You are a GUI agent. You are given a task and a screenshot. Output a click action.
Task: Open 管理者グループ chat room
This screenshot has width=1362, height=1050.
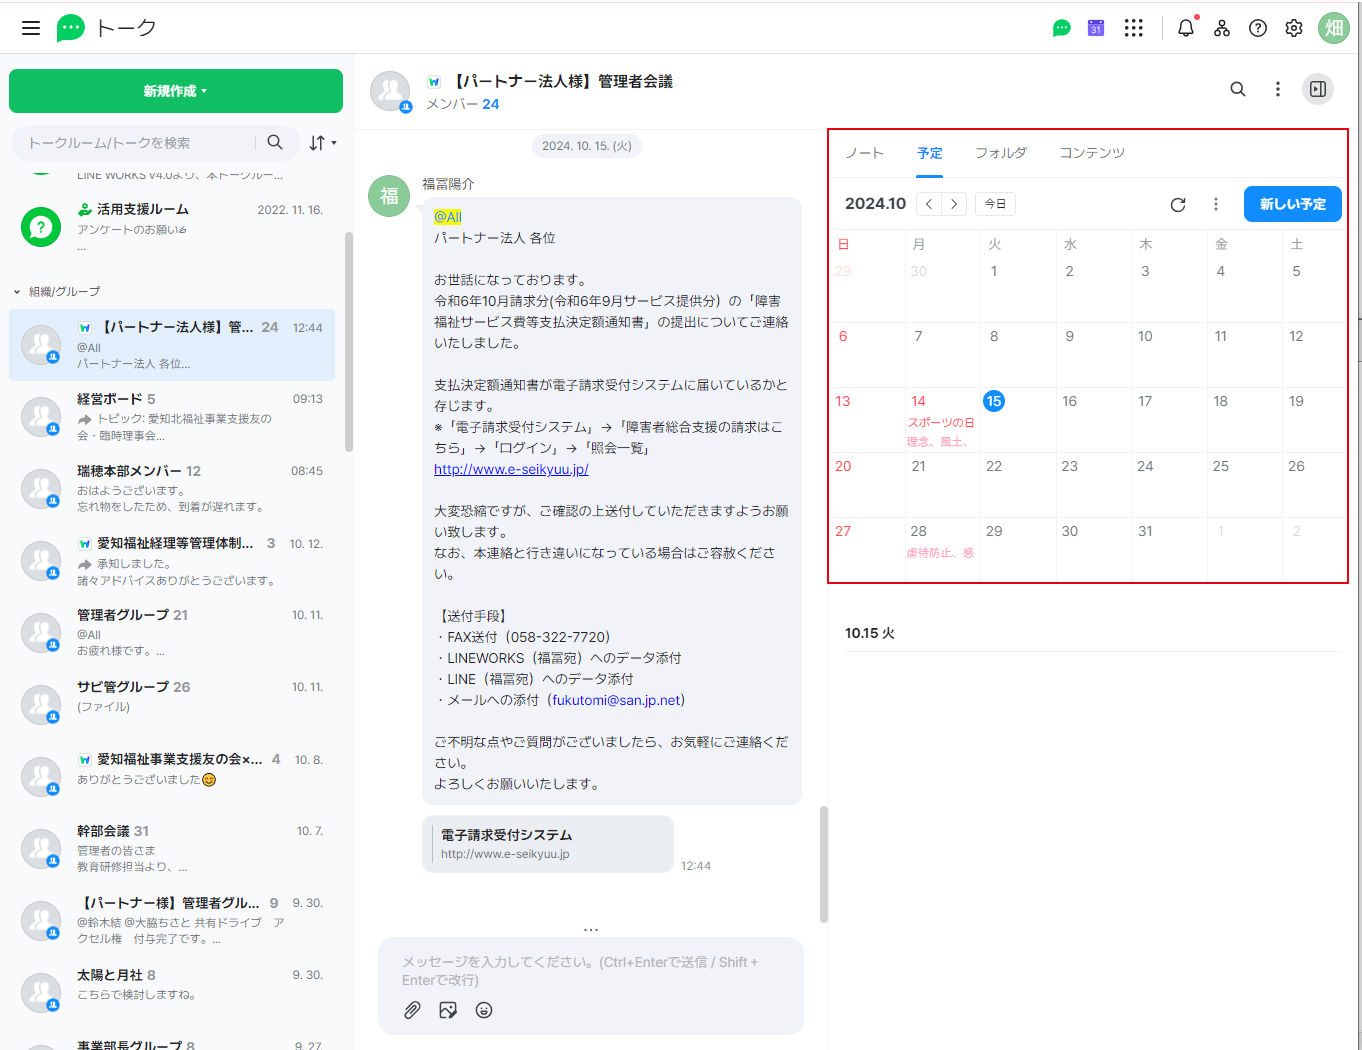click(x=172, y=633)
